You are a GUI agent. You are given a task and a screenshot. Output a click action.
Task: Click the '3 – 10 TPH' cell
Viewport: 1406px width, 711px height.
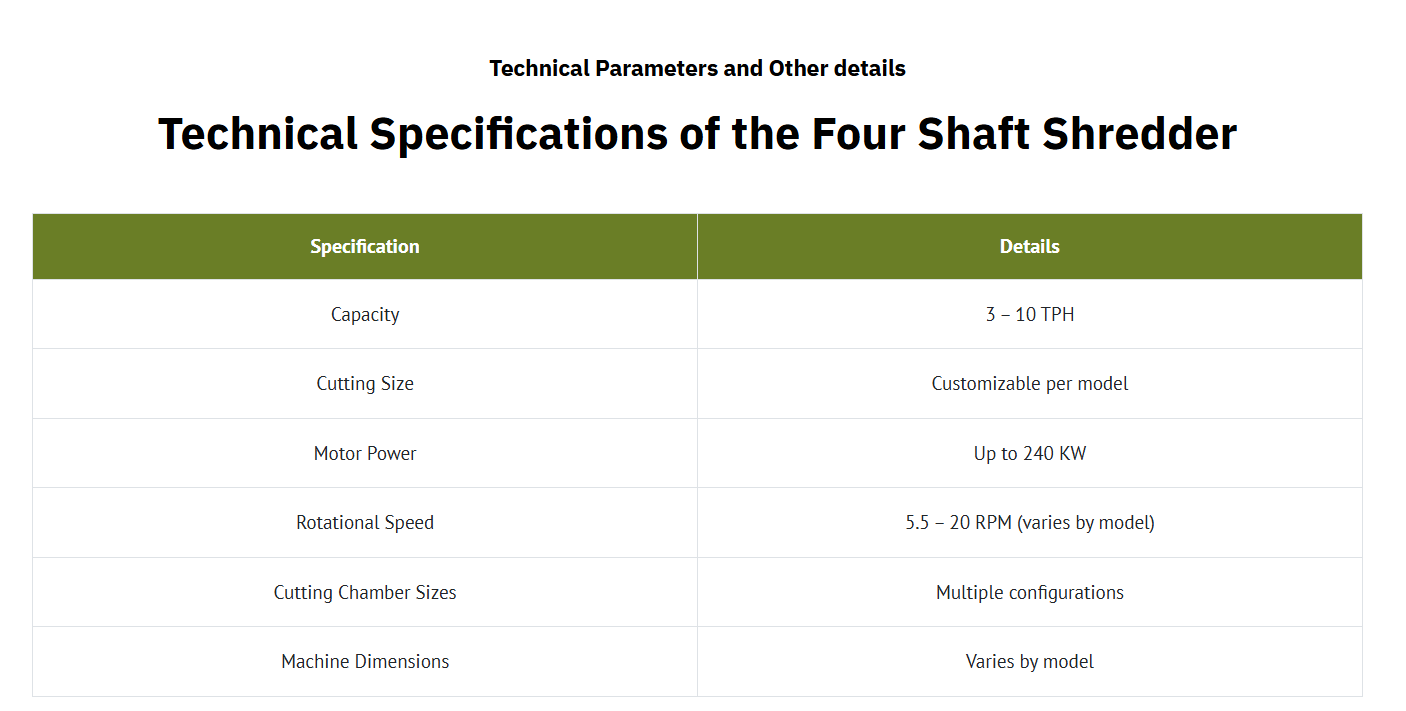(1030, 314)
